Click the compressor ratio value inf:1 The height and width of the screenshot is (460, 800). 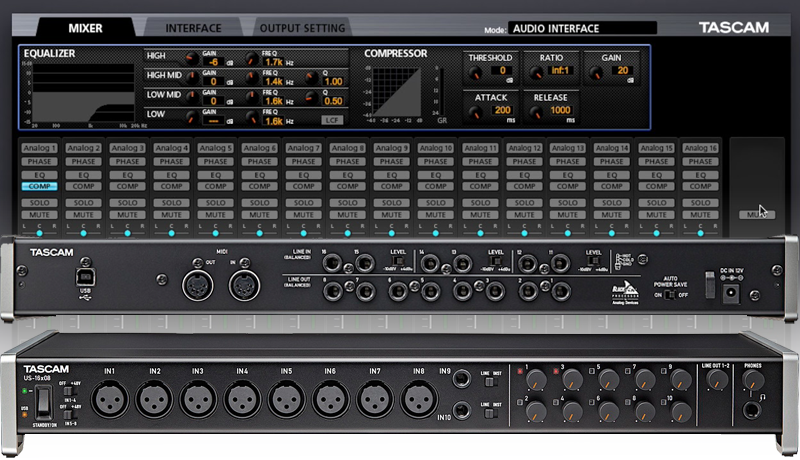tap(560, 70)
